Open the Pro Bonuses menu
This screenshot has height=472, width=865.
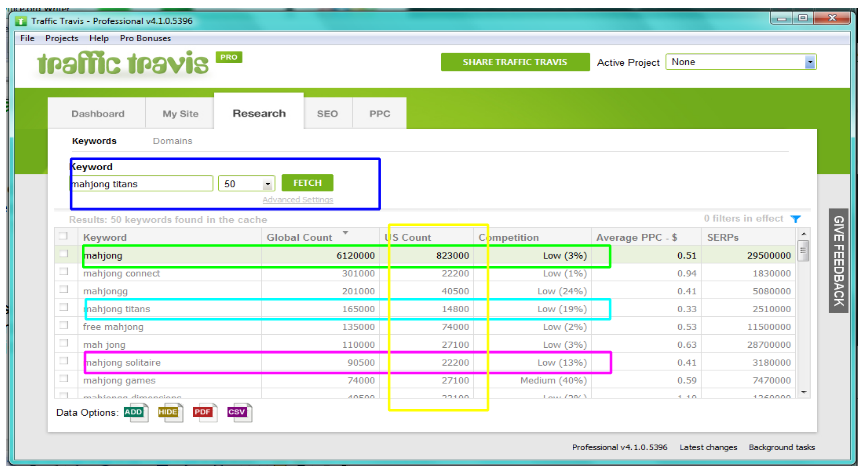(x=146, y=38)
